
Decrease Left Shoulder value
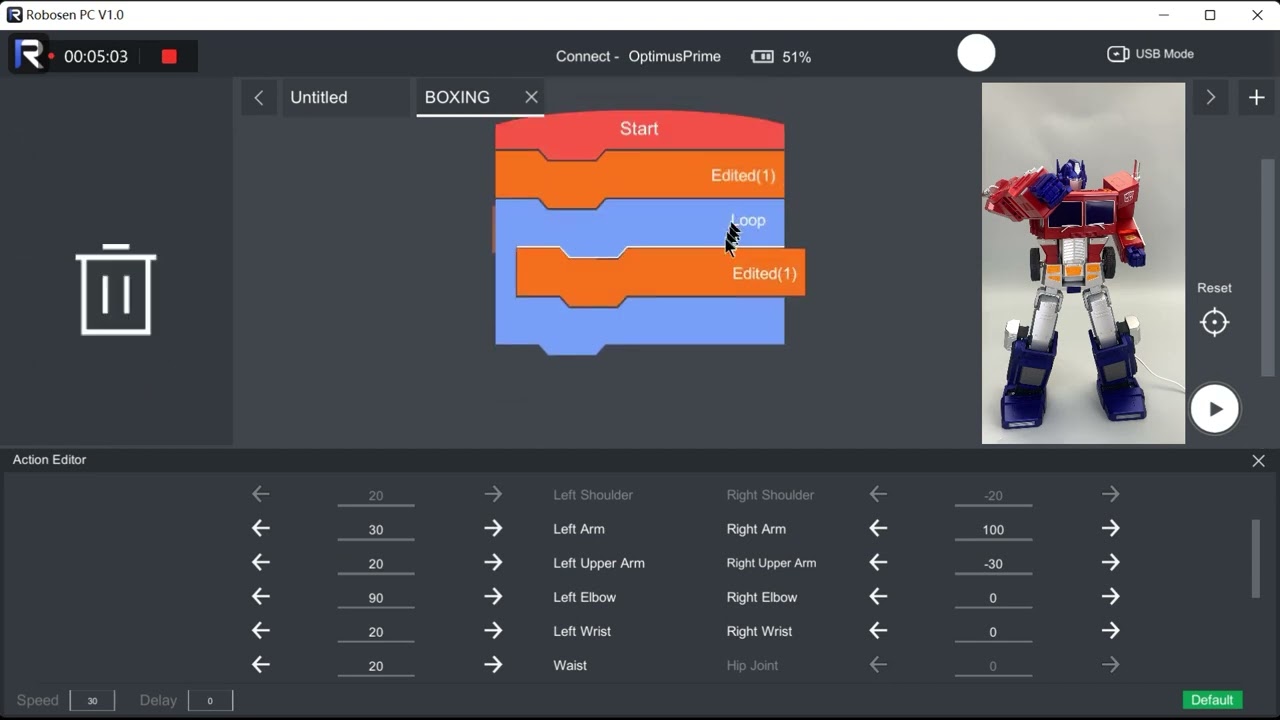pyautogui.click(x=261, y=495)
